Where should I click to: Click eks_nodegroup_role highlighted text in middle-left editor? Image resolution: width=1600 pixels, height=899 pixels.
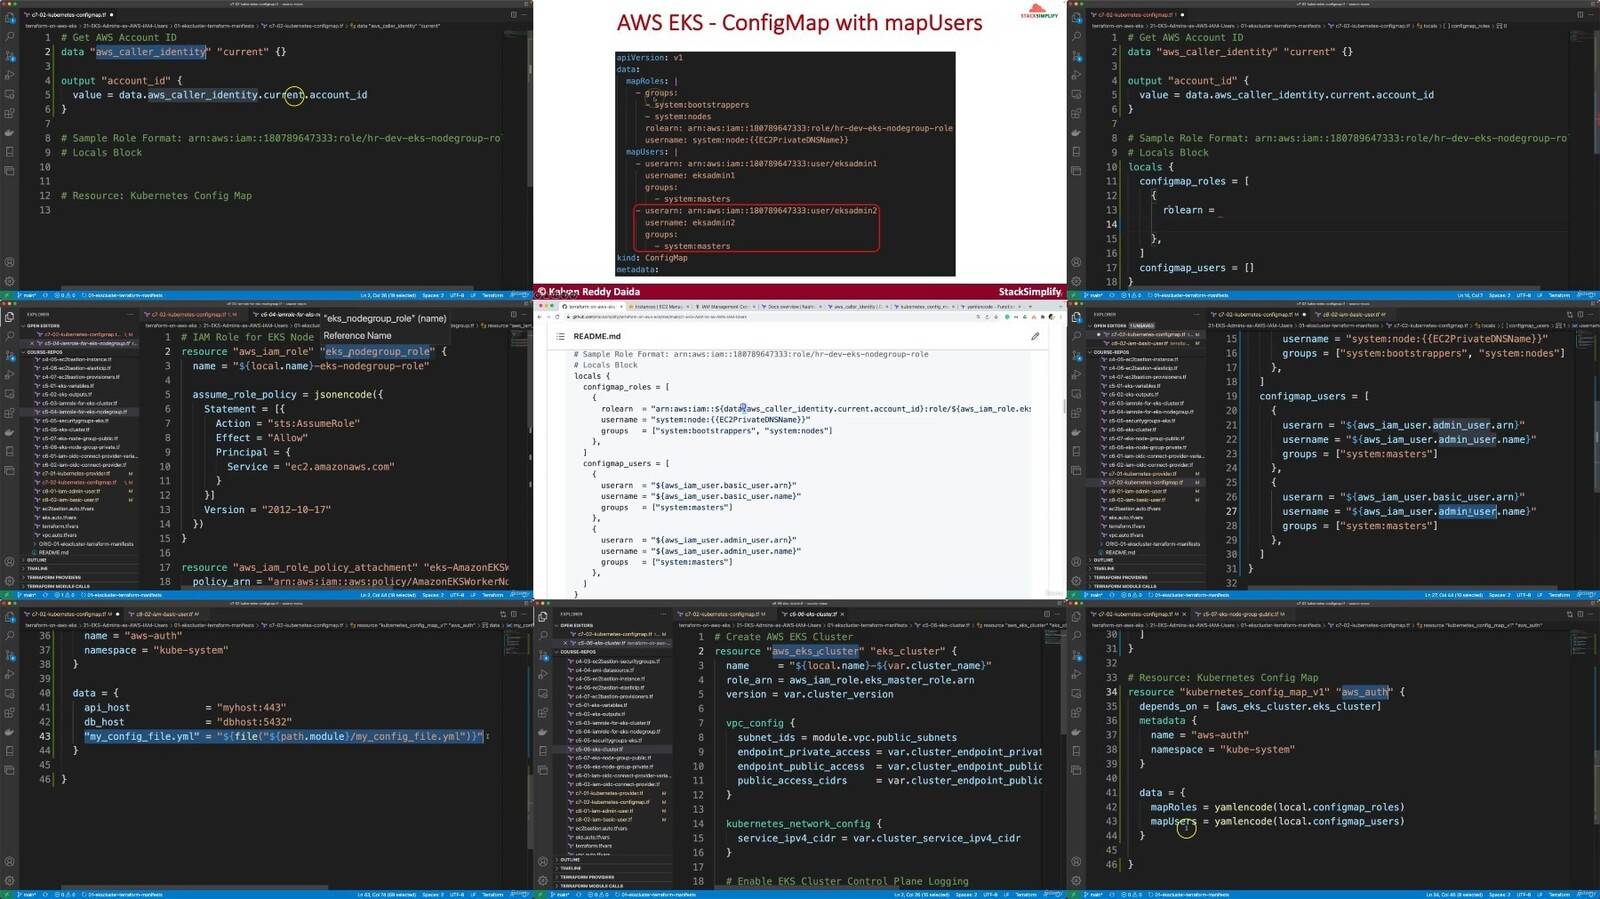[380, 352]
